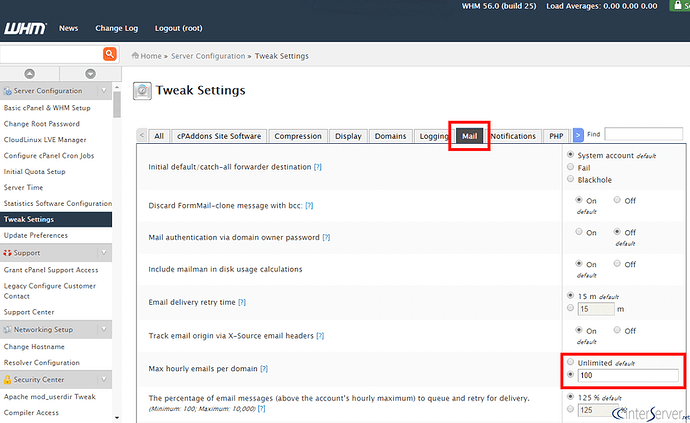
Task: Click Change Log in the top bar
Action: [117, 28]
